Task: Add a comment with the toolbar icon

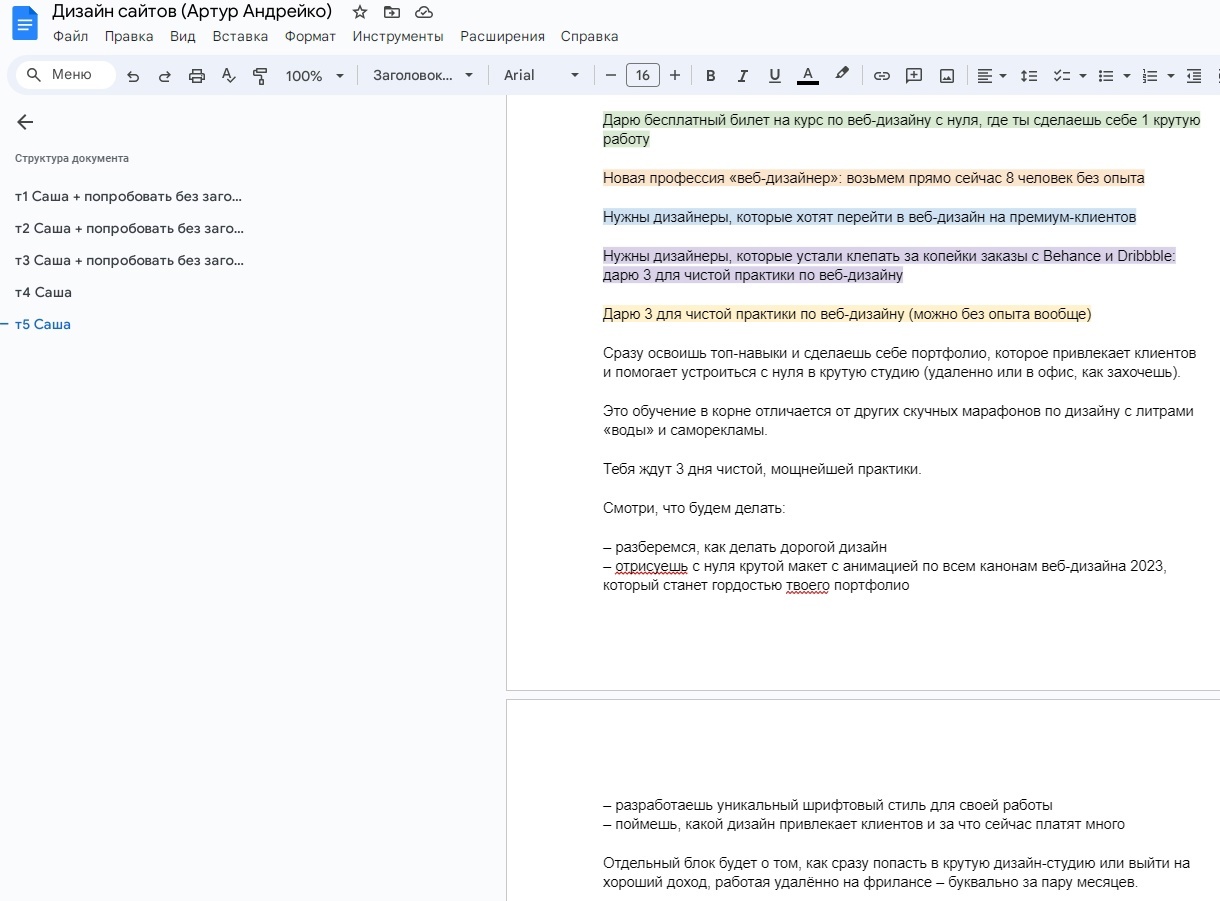Action: [914, 76]
